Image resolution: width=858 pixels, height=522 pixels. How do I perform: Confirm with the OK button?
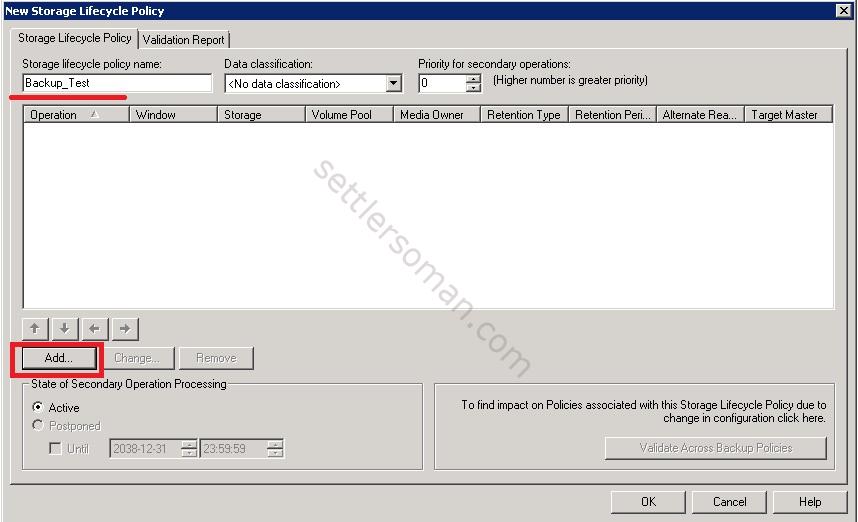pos(648,502)
